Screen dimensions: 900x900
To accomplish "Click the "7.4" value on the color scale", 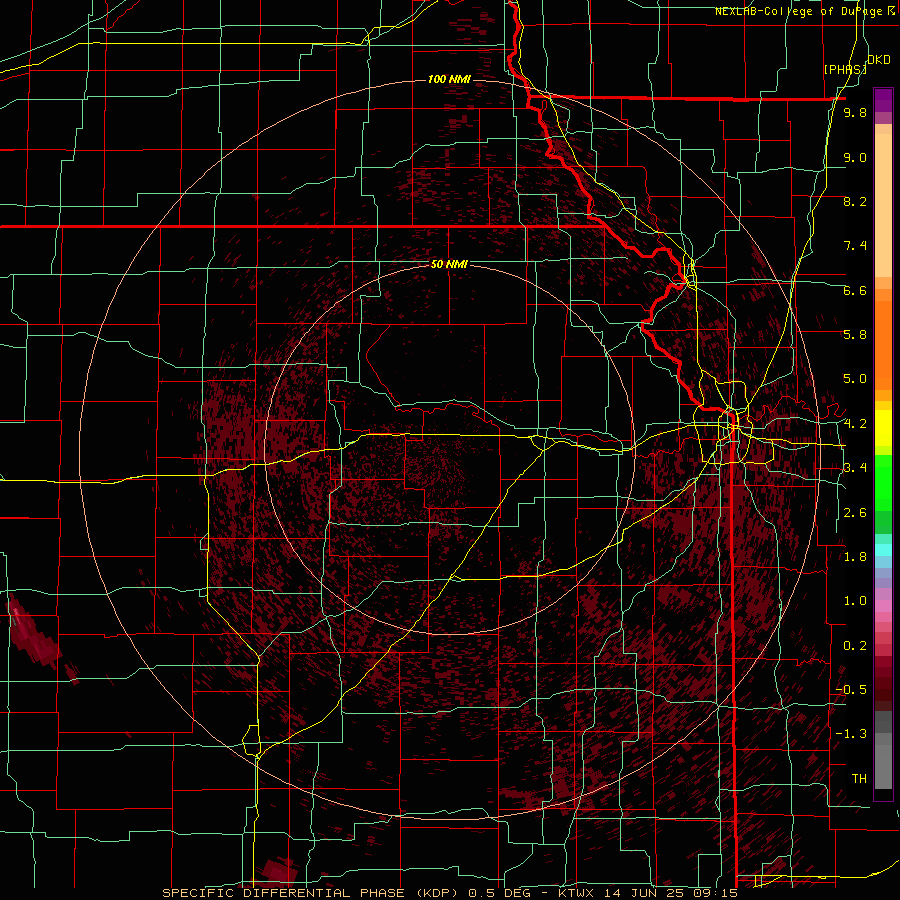I will [x=855, y=246].
